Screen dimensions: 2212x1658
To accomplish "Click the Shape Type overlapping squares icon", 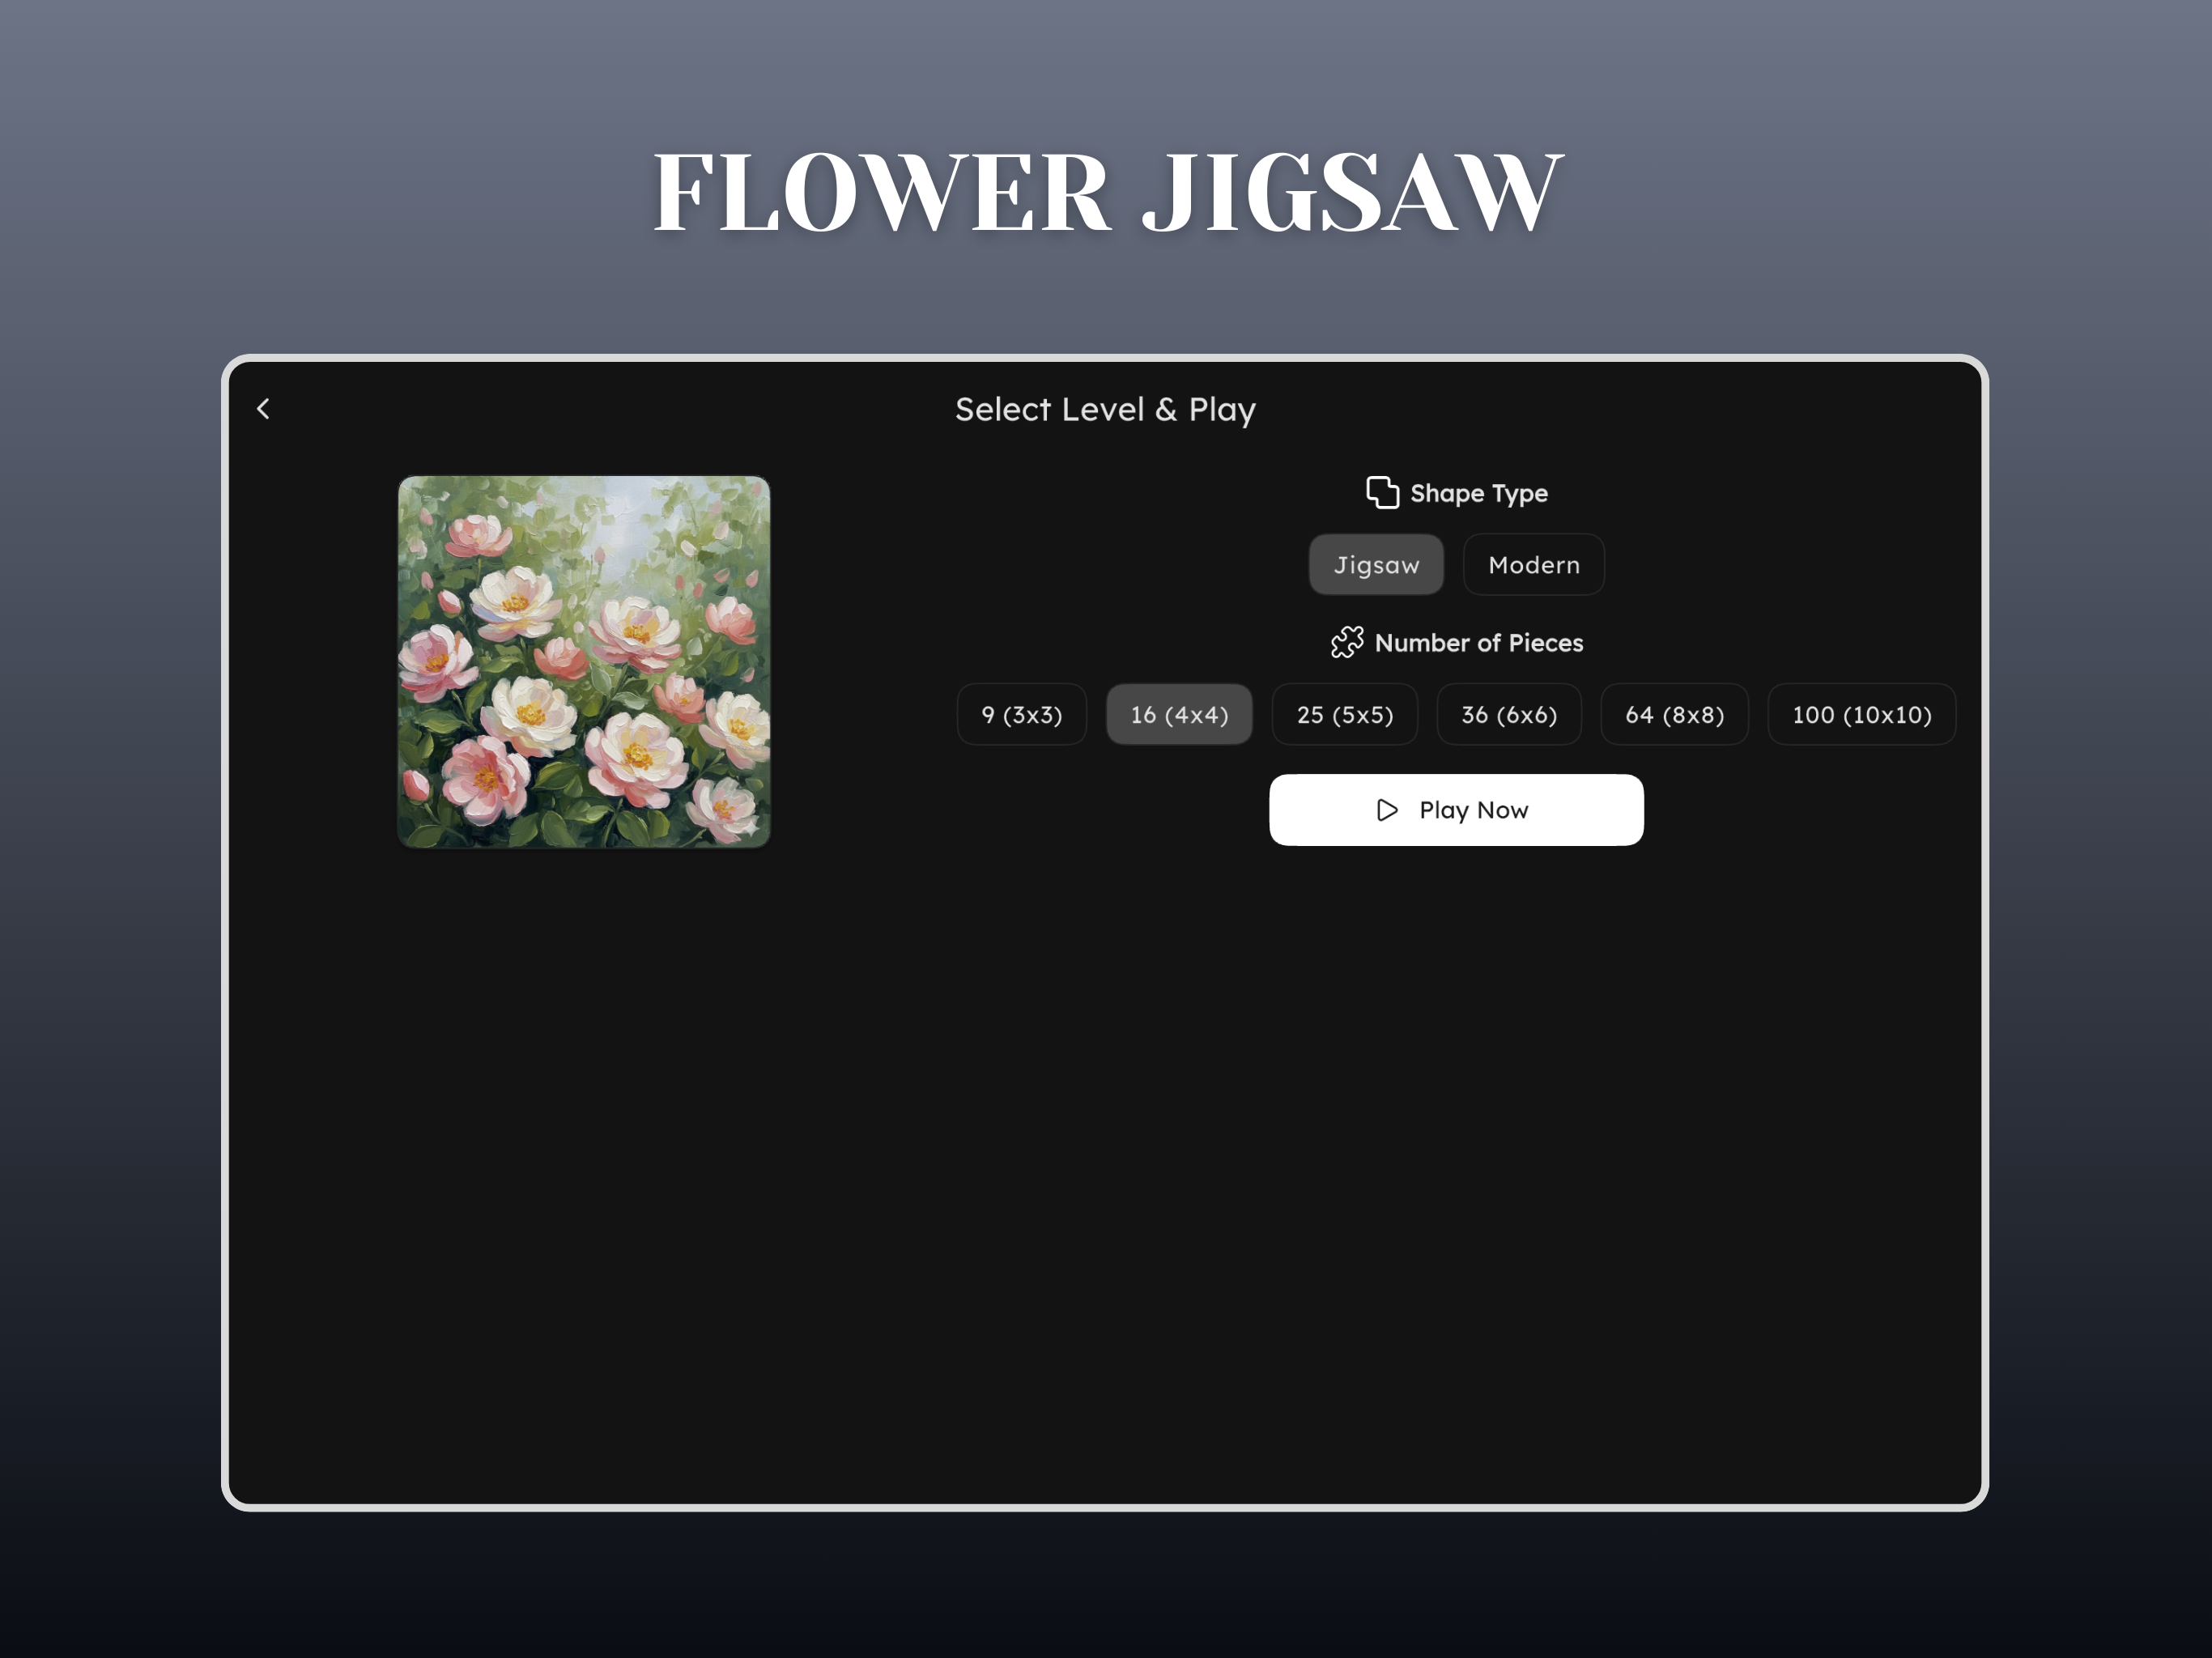I will coord(1382,492).
